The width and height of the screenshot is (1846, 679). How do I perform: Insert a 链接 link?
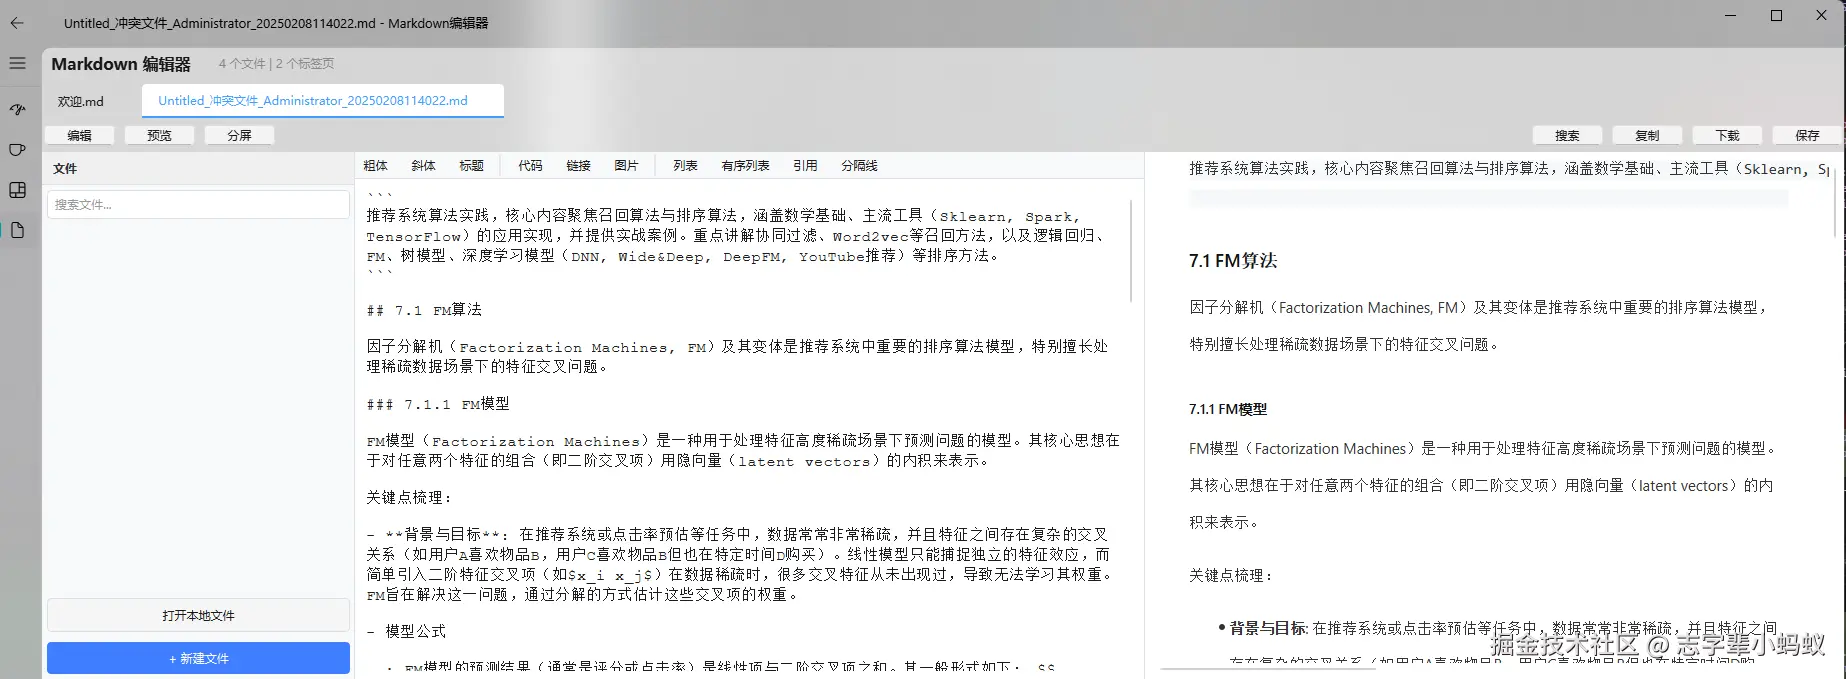(x=578, y=166)
